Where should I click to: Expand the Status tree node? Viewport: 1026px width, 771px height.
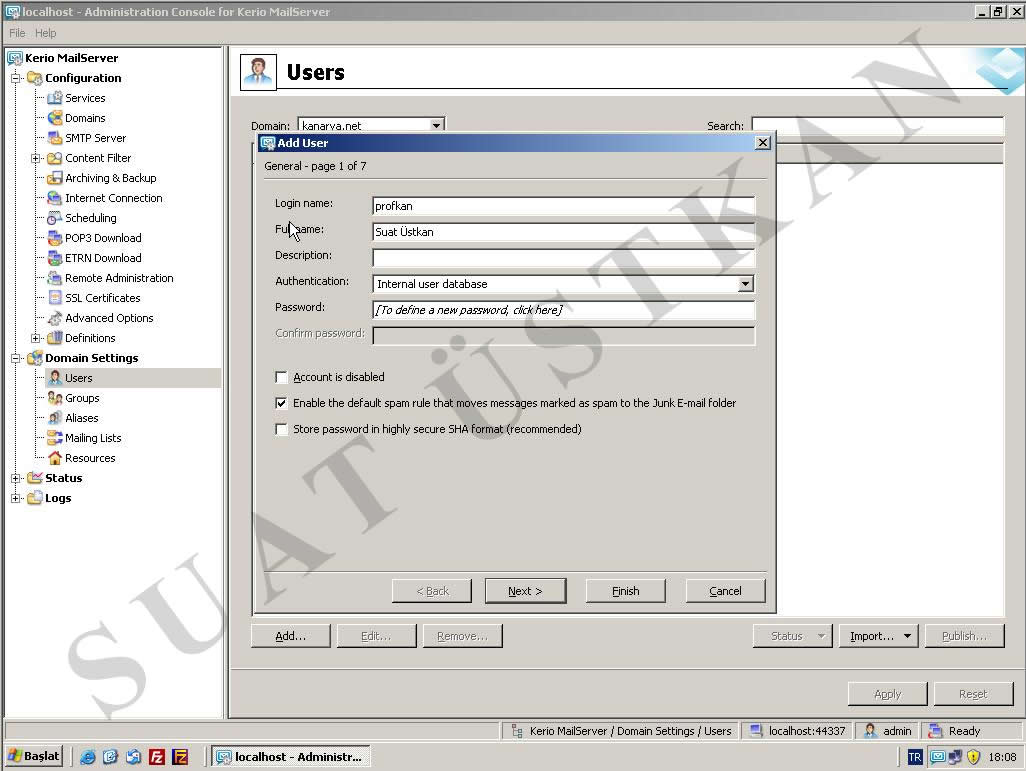[x=16, y=478]
